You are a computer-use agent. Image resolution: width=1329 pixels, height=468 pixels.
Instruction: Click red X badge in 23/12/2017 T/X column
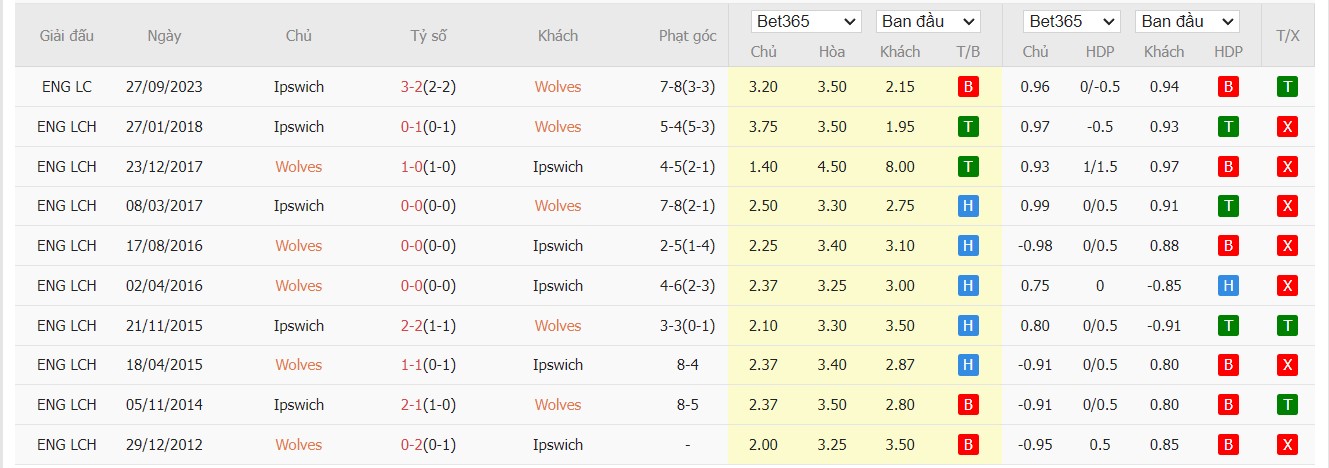[x=1288, y=166]
